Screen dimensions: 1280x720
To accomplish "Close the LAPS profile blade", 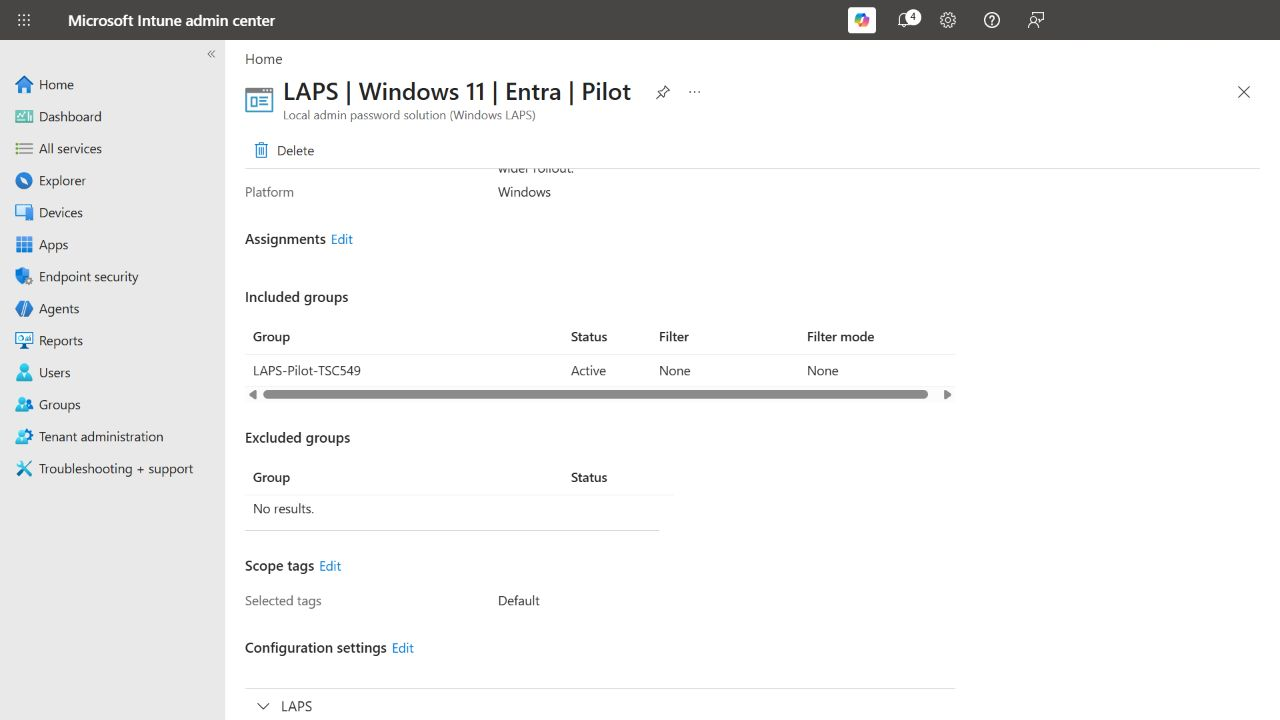I will coord(1244,92).
